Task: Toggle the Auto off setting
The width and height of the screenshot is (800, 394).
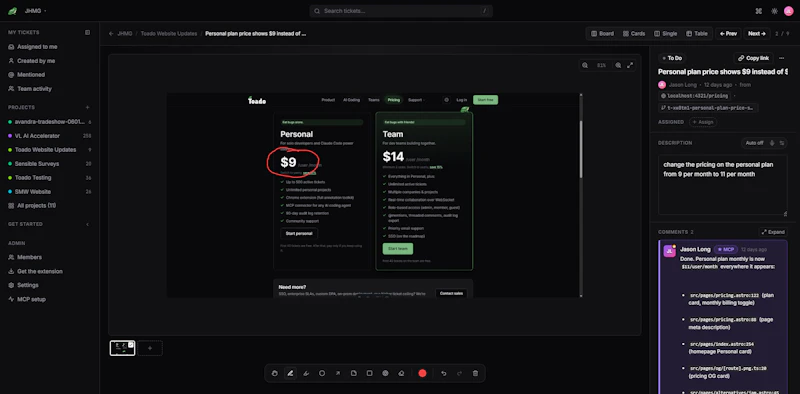Action: (754, 143)
